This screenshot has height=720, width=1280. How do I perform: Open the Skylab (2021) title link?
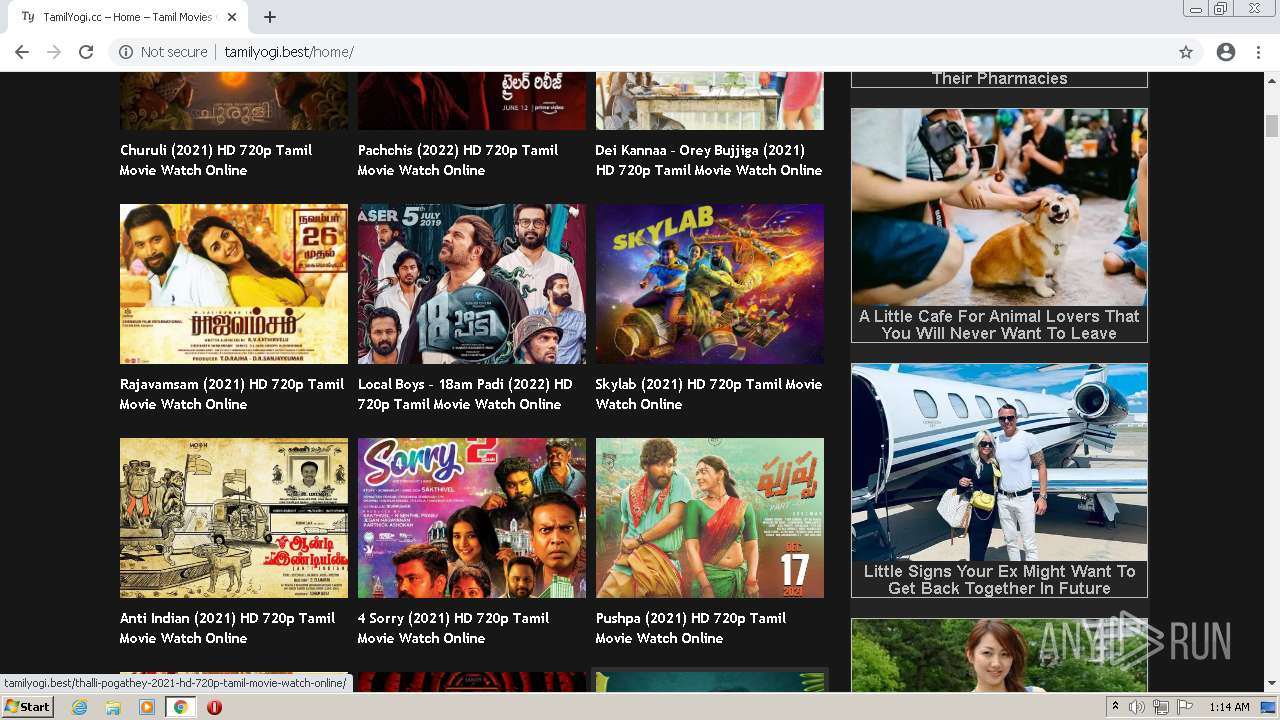click(709, 394)
